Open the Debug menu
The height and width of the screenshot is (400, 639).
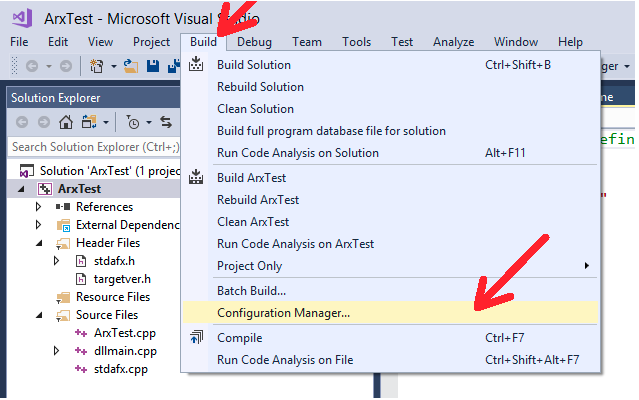coord(254,42)
